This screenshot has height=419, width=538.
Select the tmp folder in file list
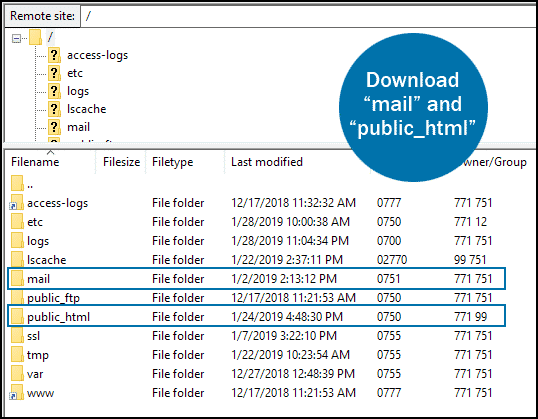coord(38,355)
